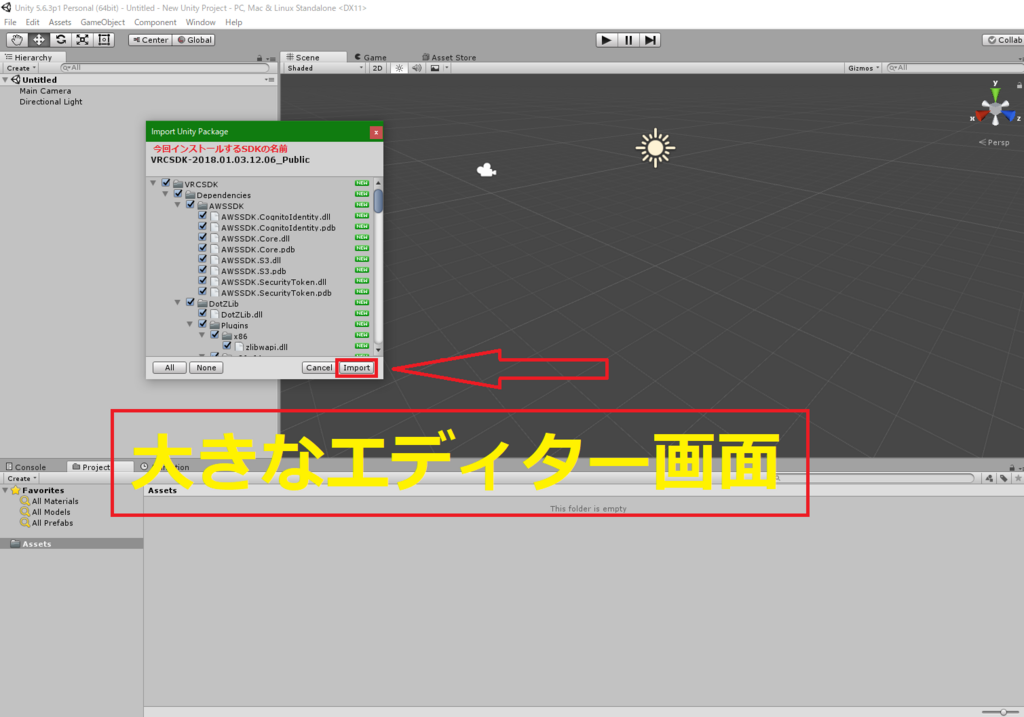This screenshot has height=717, width=1024.
Task: Select the Main Camera gizmo in scene
Action: click(x=486, y=170)
